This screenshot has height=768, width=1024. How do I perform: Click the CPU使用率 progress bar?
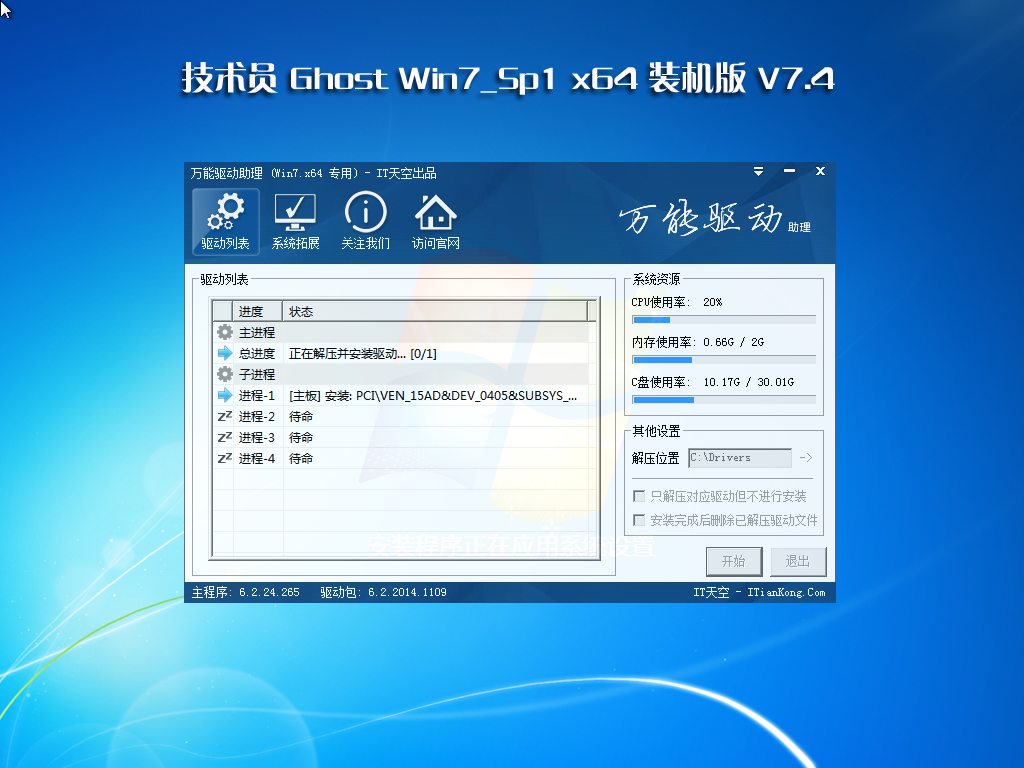pos(724,320)
